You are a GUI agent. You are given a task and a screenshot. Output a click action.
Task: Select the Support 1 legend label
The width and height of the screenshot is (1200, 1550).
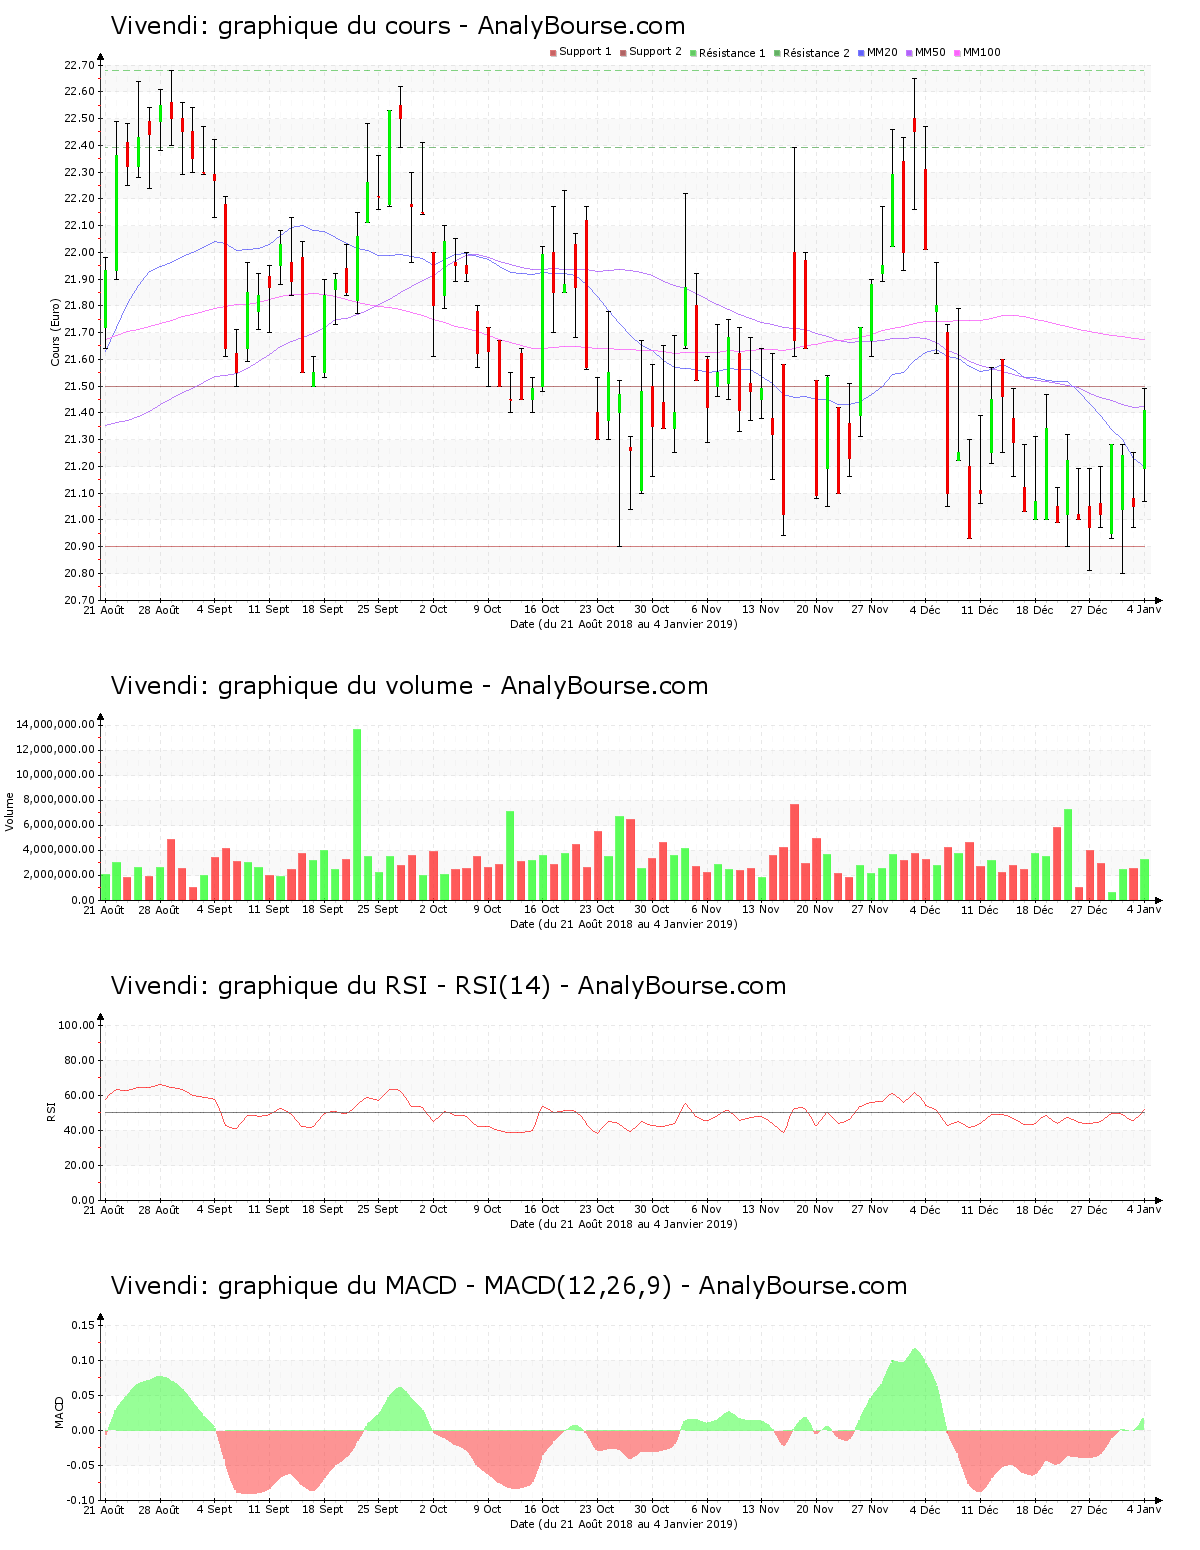tap(585, 52)
